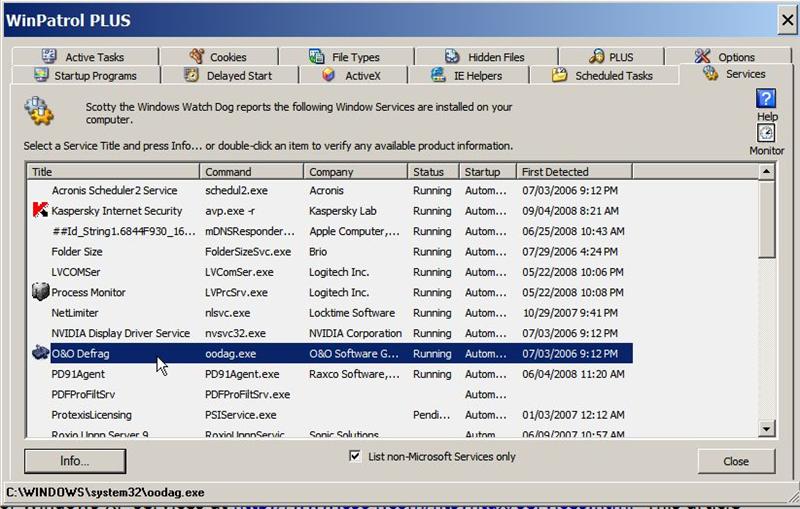This screenshot has width=800, height=509.
Task: Select the Acronis Scheduler2 Service row
Action: pyautogui.click(x=330, y=190)
